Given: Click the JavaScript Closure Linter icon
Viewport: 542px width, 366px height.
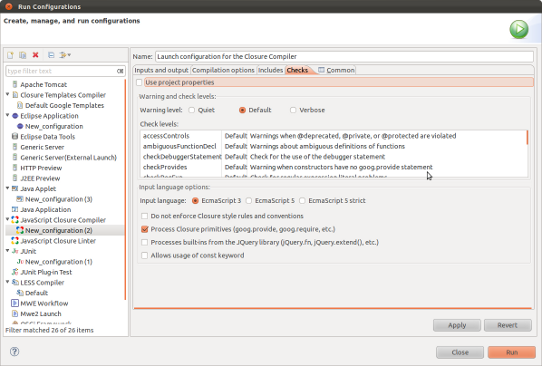Looking at the screenshot, I should pos(15,241).
